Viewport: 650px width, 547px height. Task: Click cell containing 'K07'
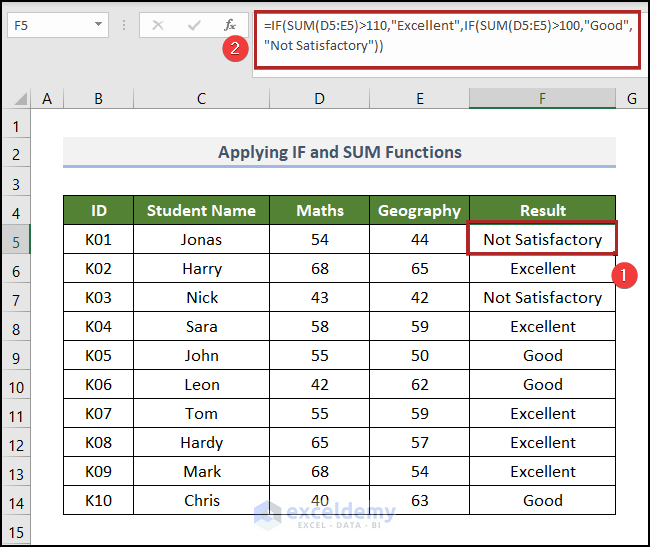pyautogui.click(x=98, y=414)
